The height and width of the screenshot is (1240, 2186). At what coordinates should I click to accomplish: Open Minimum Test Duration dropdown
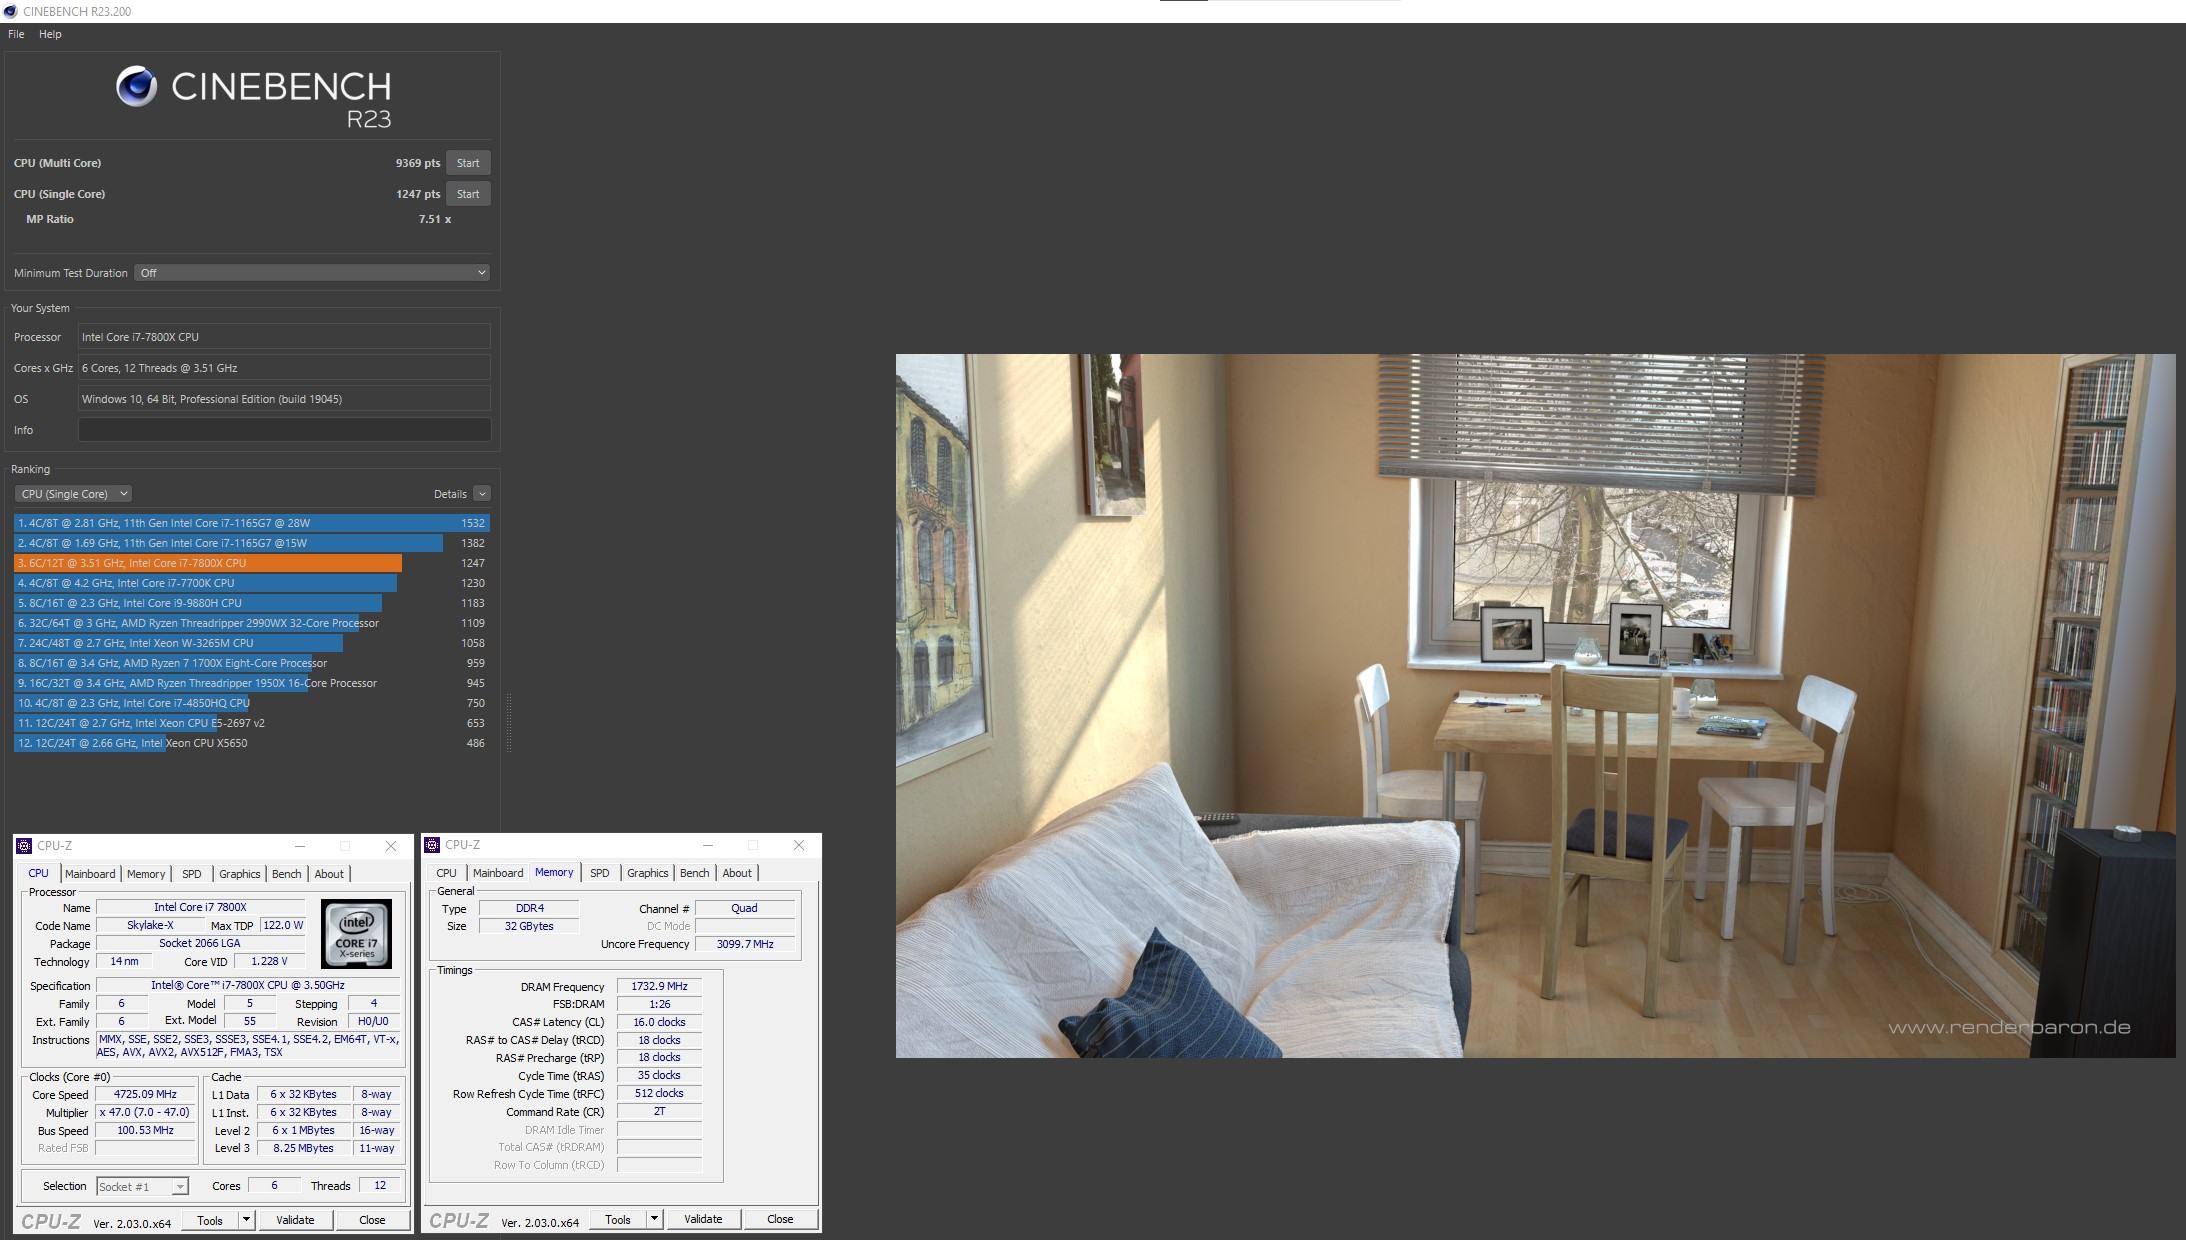[311, 273]
